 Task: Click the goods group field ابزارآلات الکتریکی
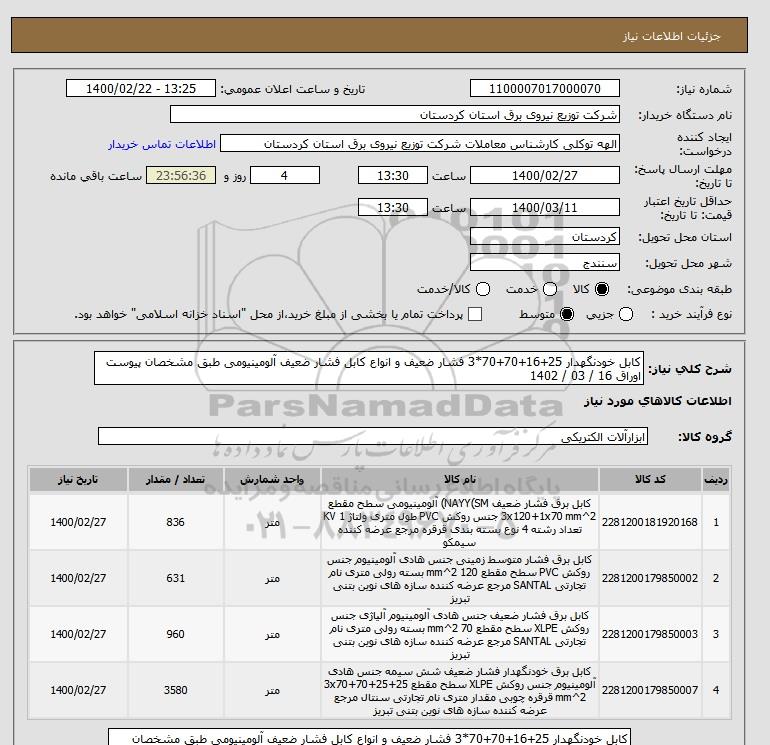point(373,436)
